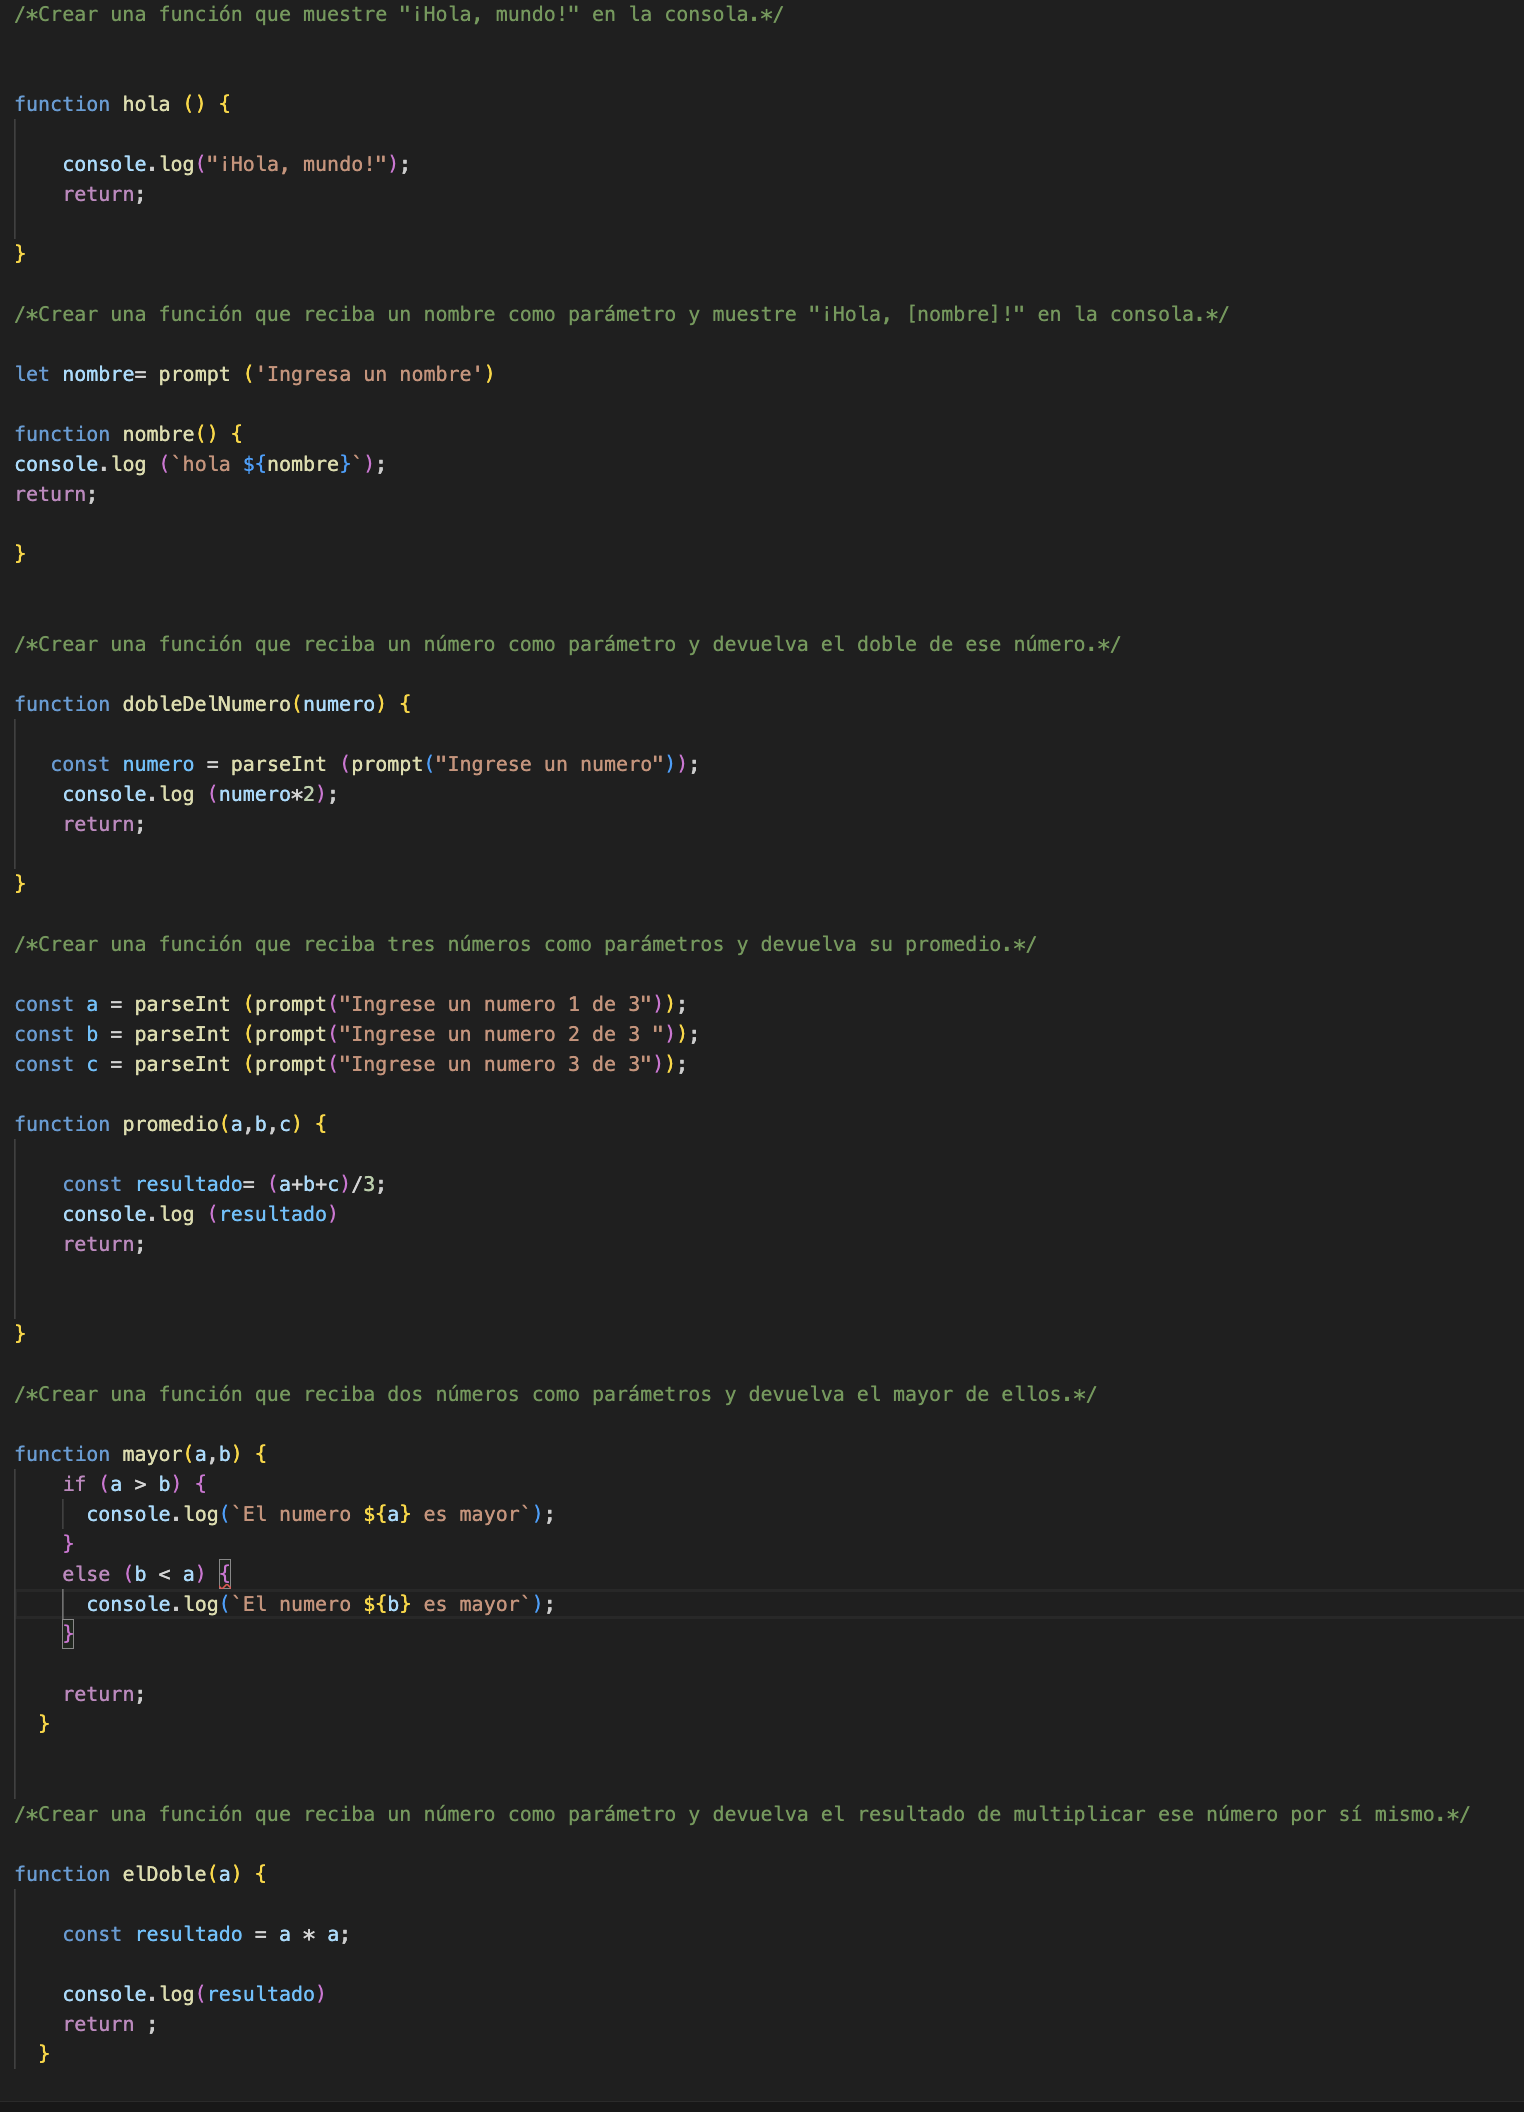The image size is (1524, 2112).
Task: Click the 'return ;' line in elDoble
Action: tap(110, 2024)
